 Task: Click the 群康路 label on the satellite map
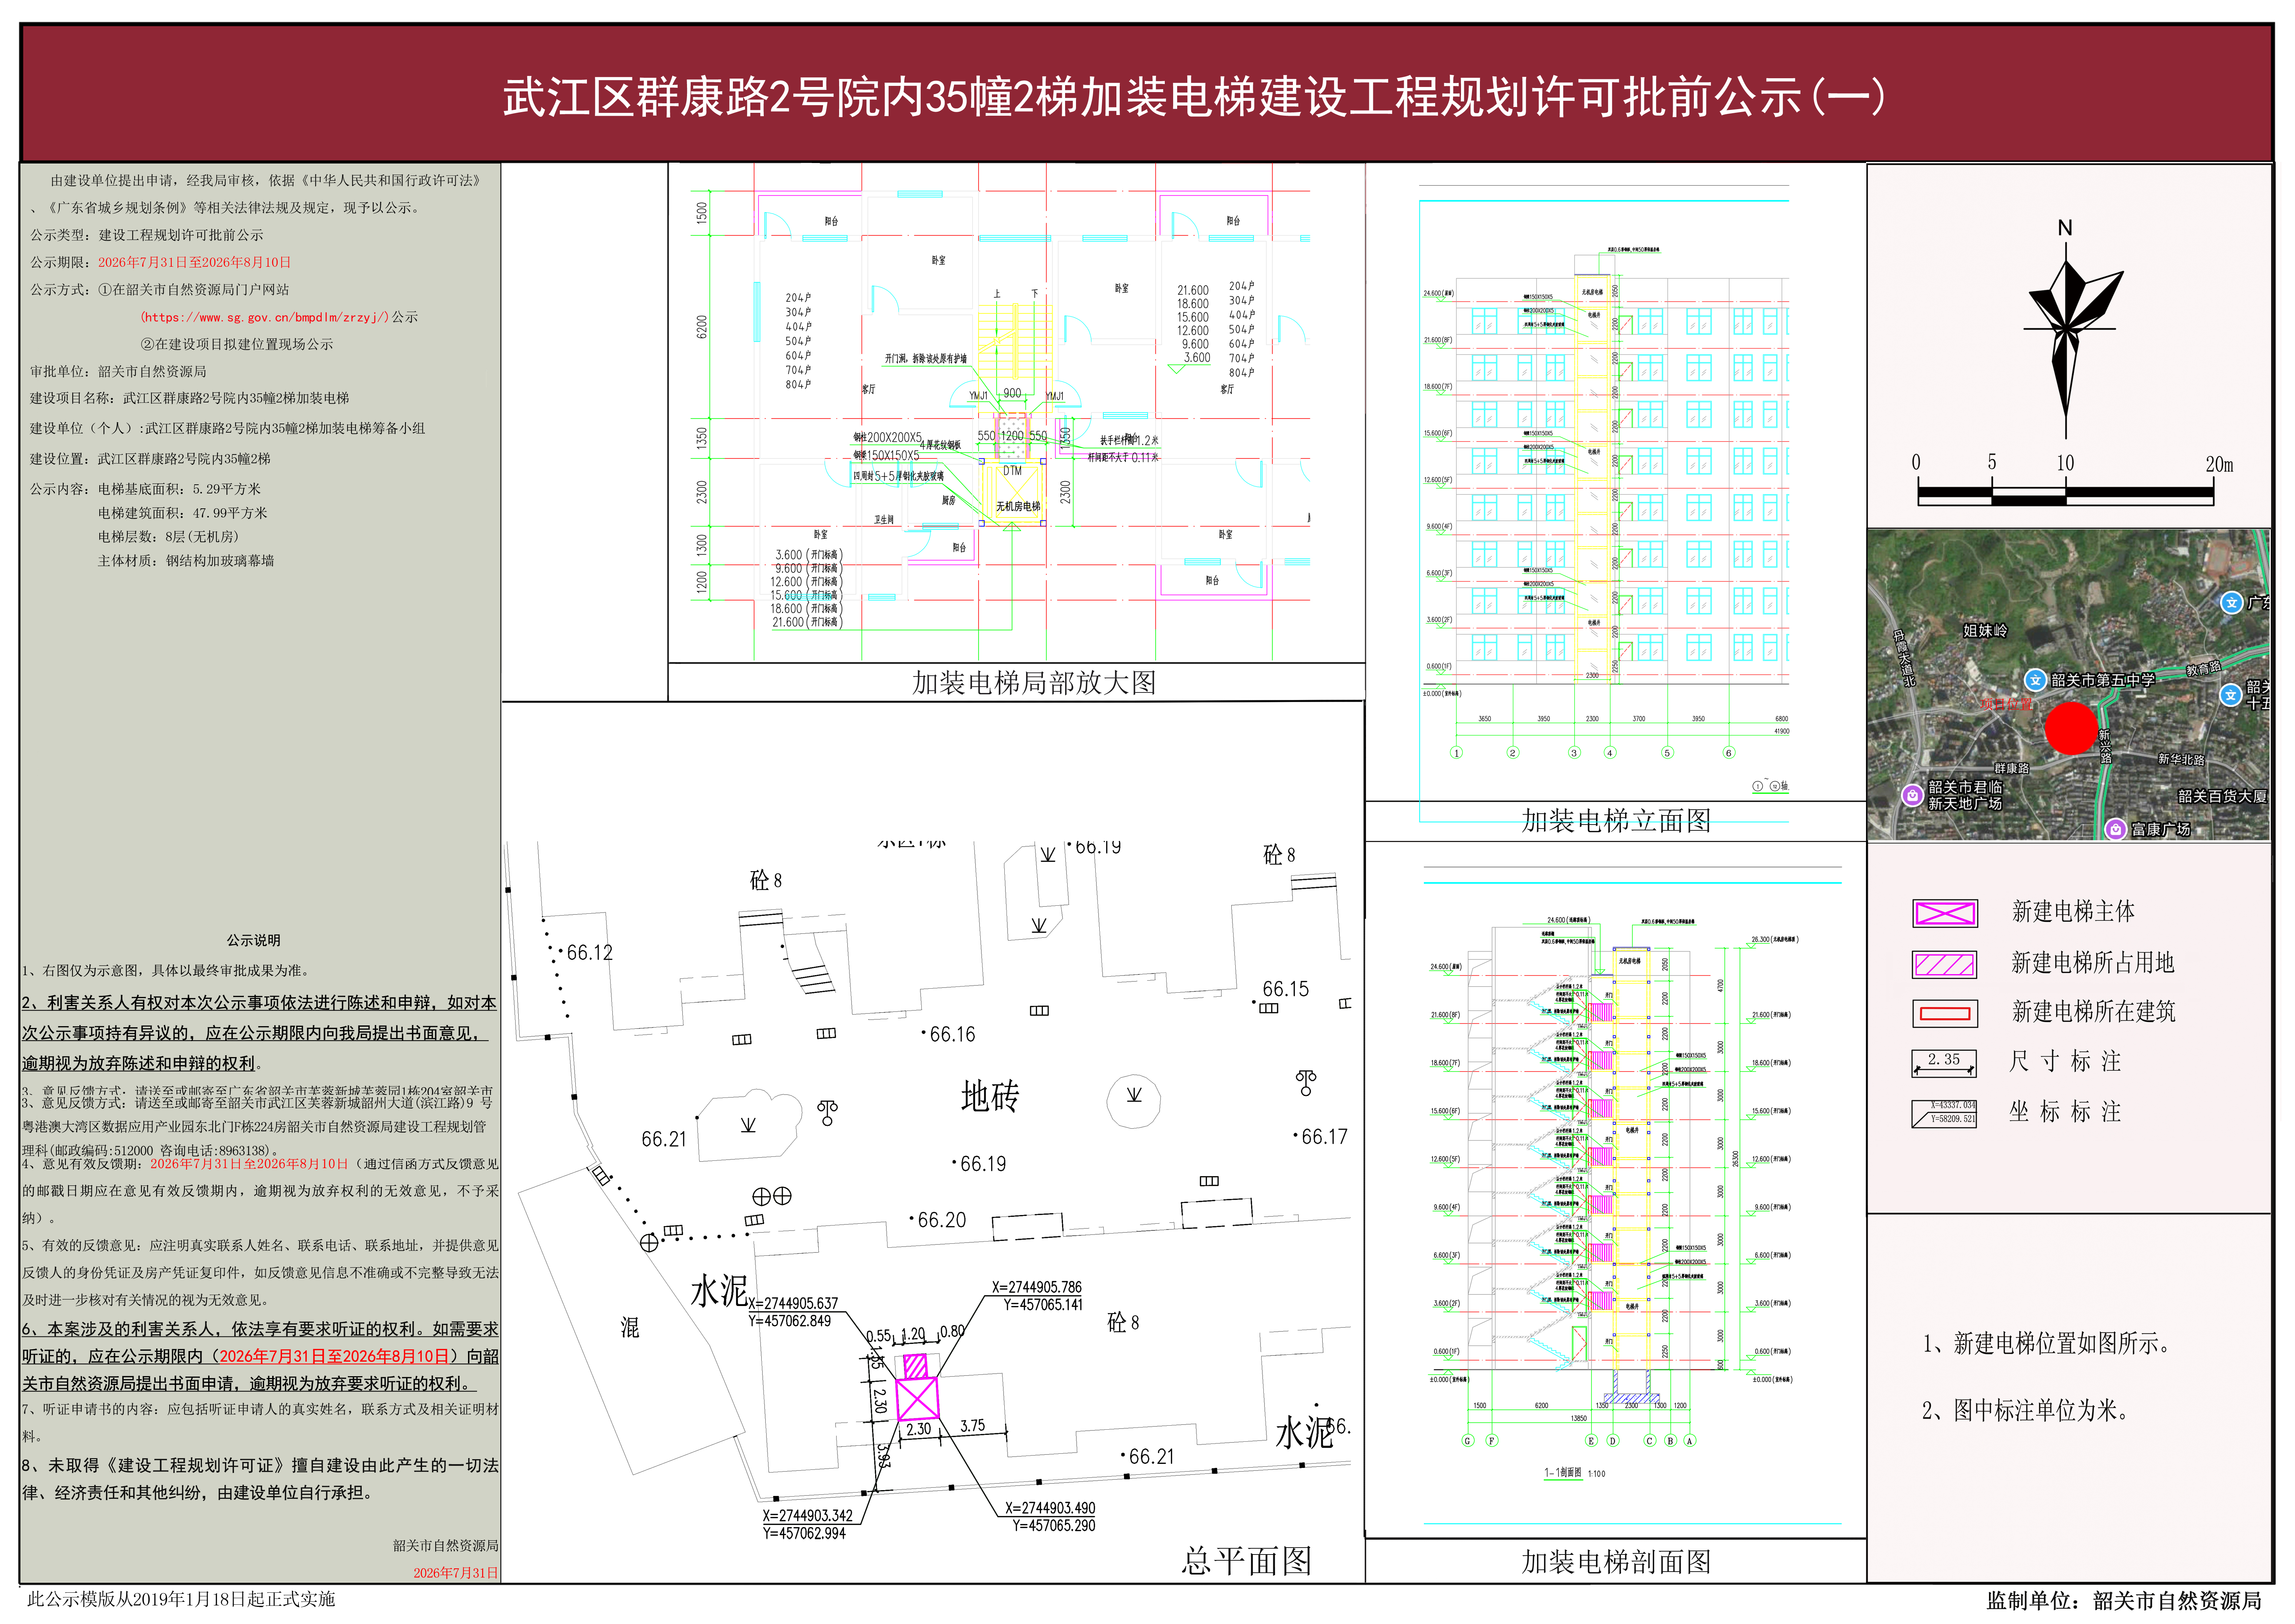click(2012, 769)
